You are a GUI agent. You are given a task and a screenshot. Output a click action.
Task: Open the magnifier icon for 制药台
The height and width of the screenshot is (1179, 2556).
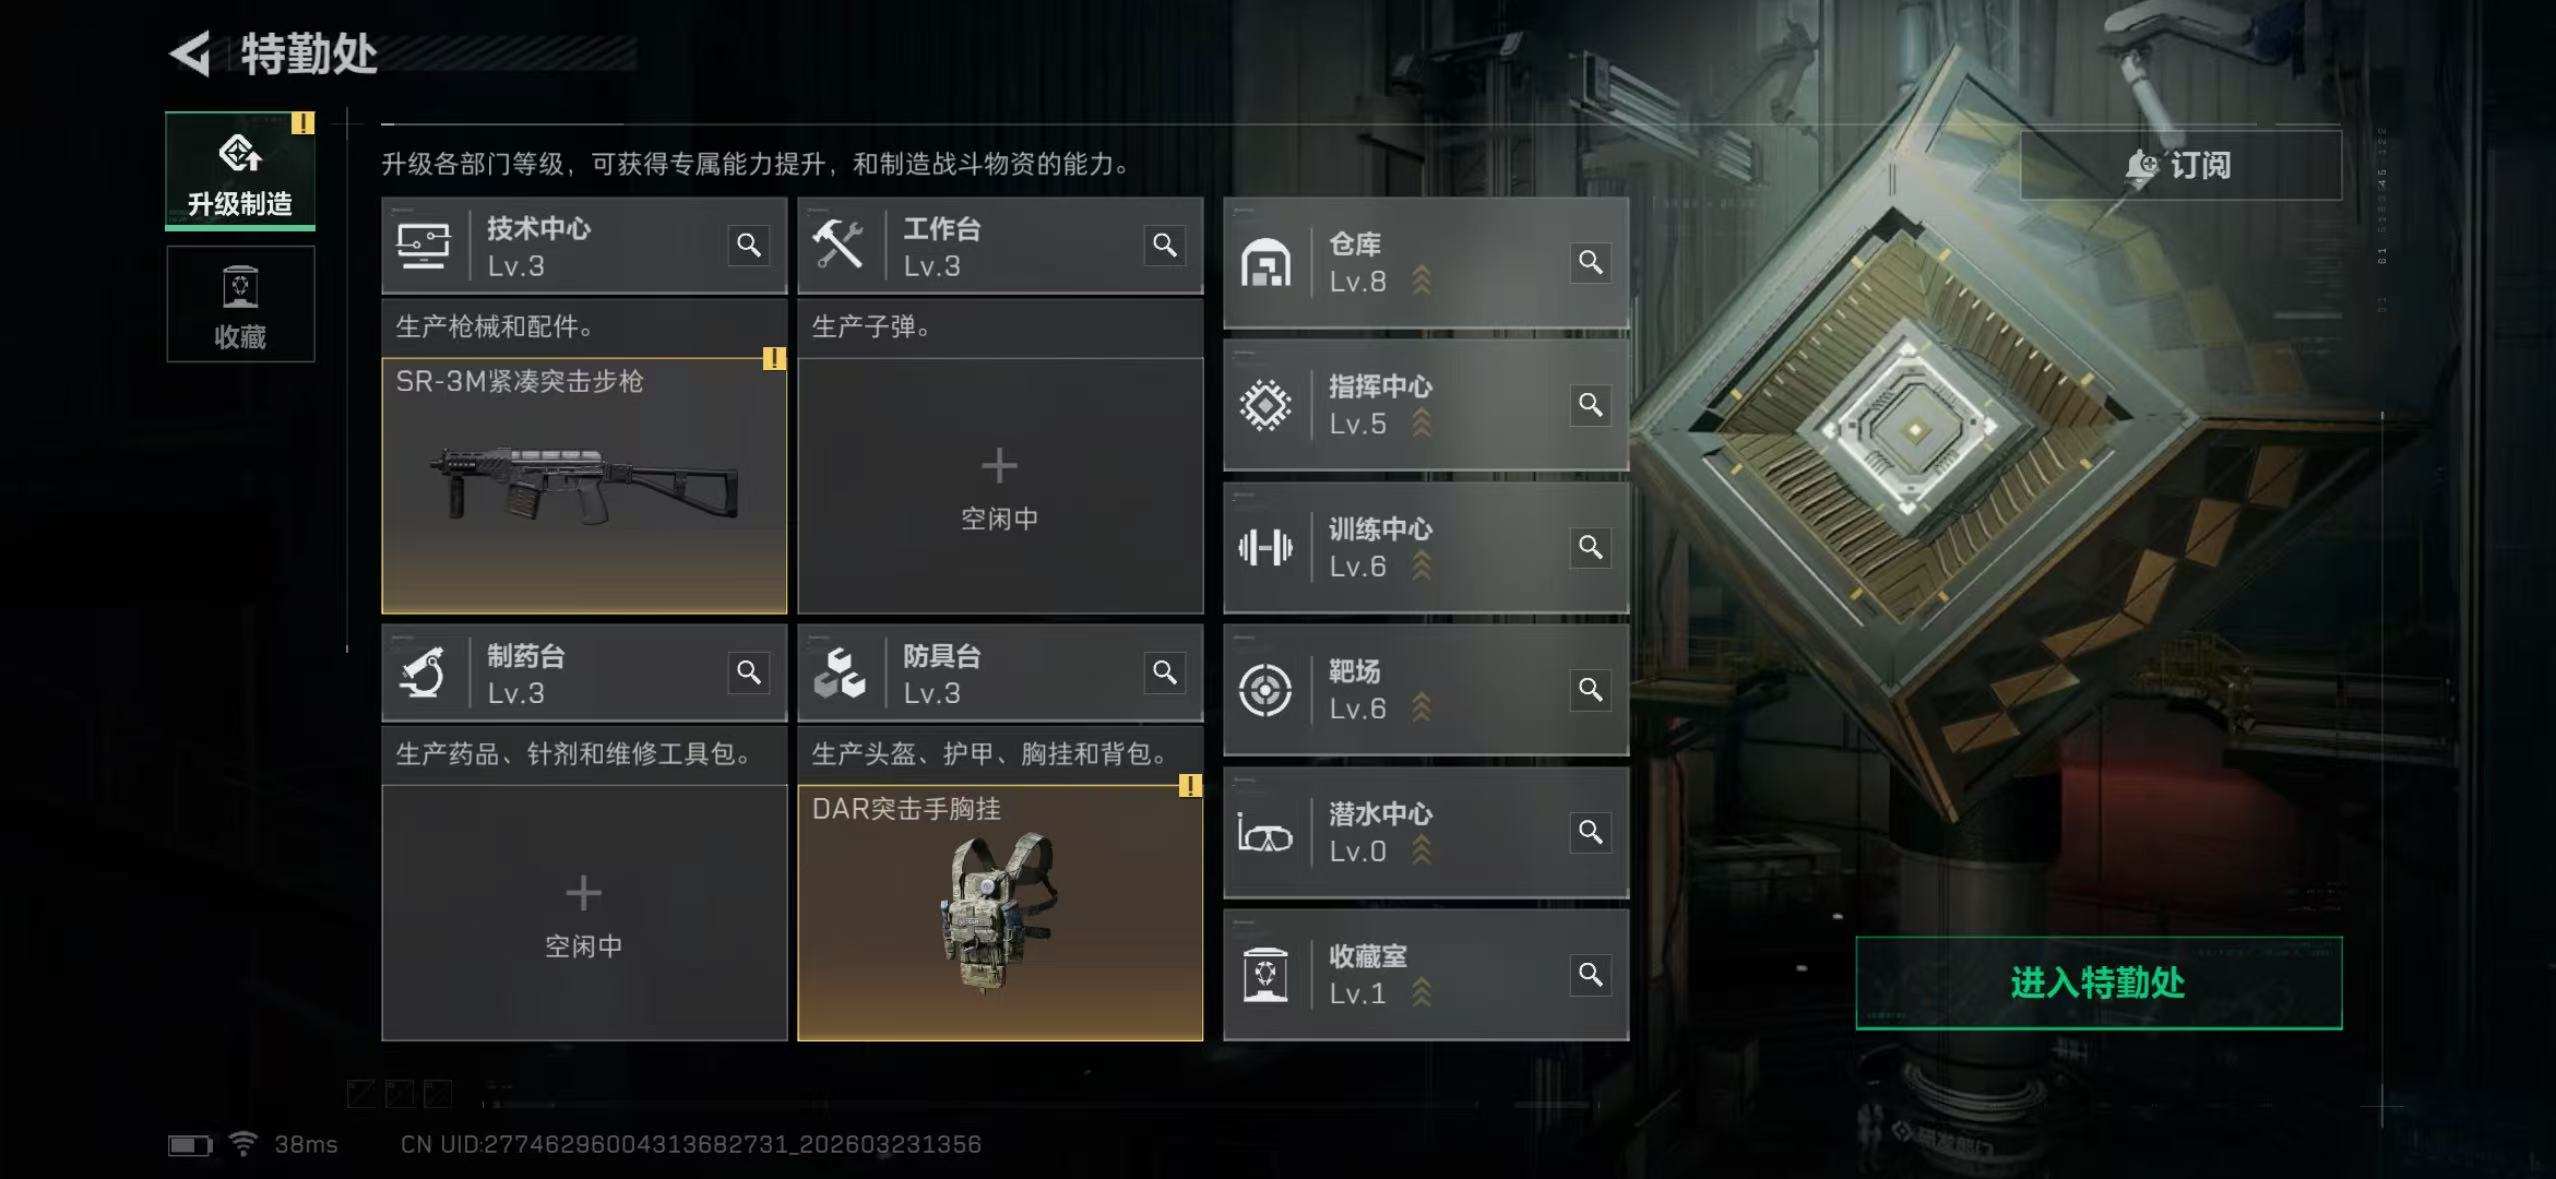(x=748, y=672)
